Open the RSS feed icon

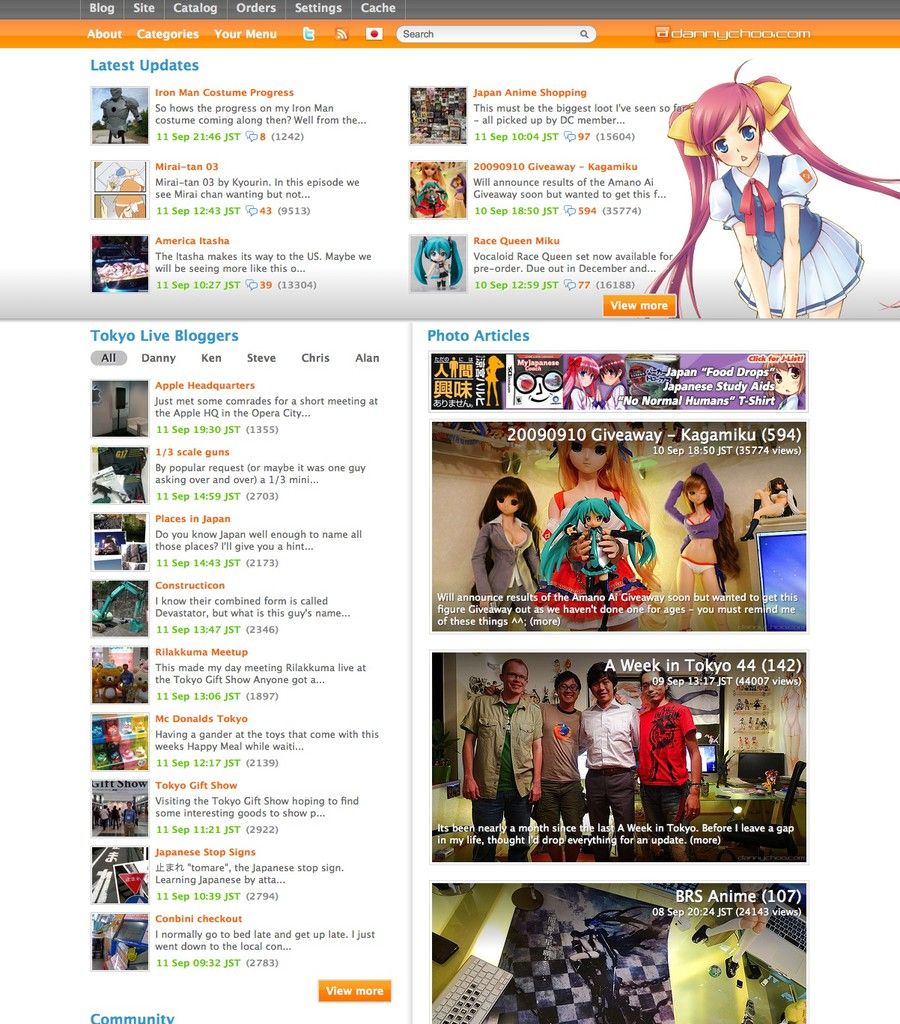click(342, 34)
